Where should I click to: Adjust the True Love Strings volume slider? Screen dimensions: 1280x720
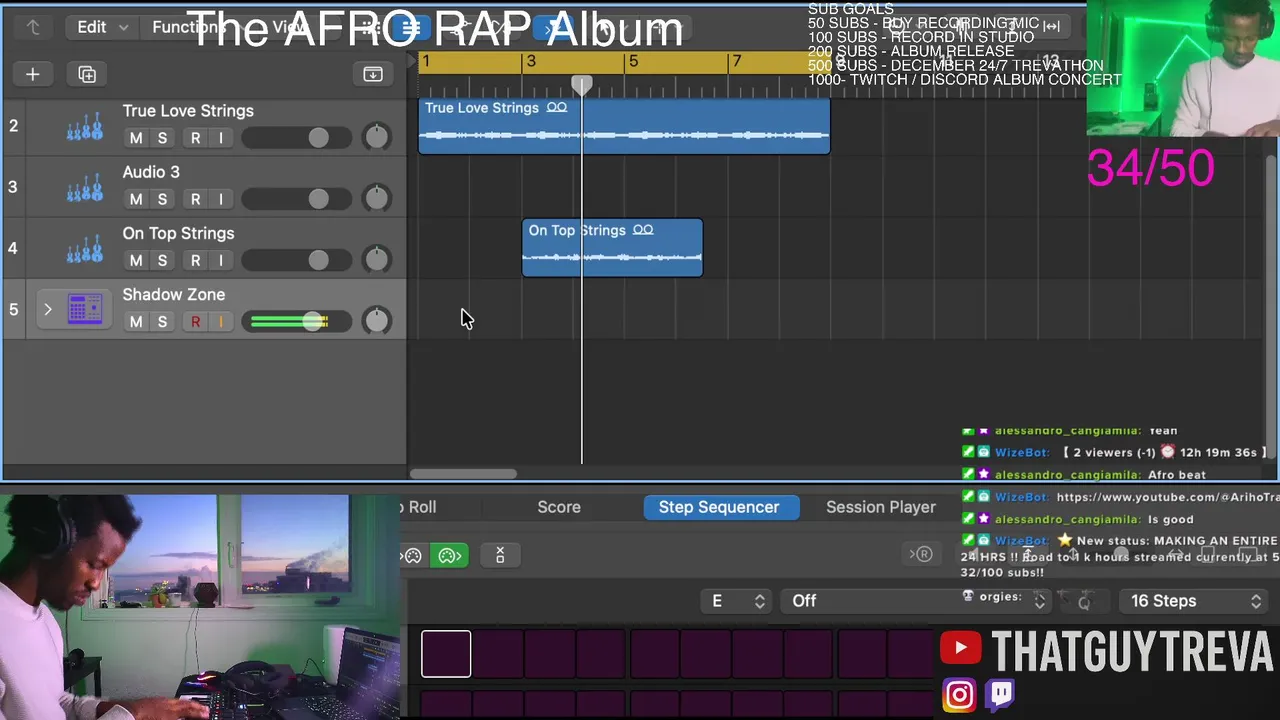pyautogui.click(x=296, y=138)
